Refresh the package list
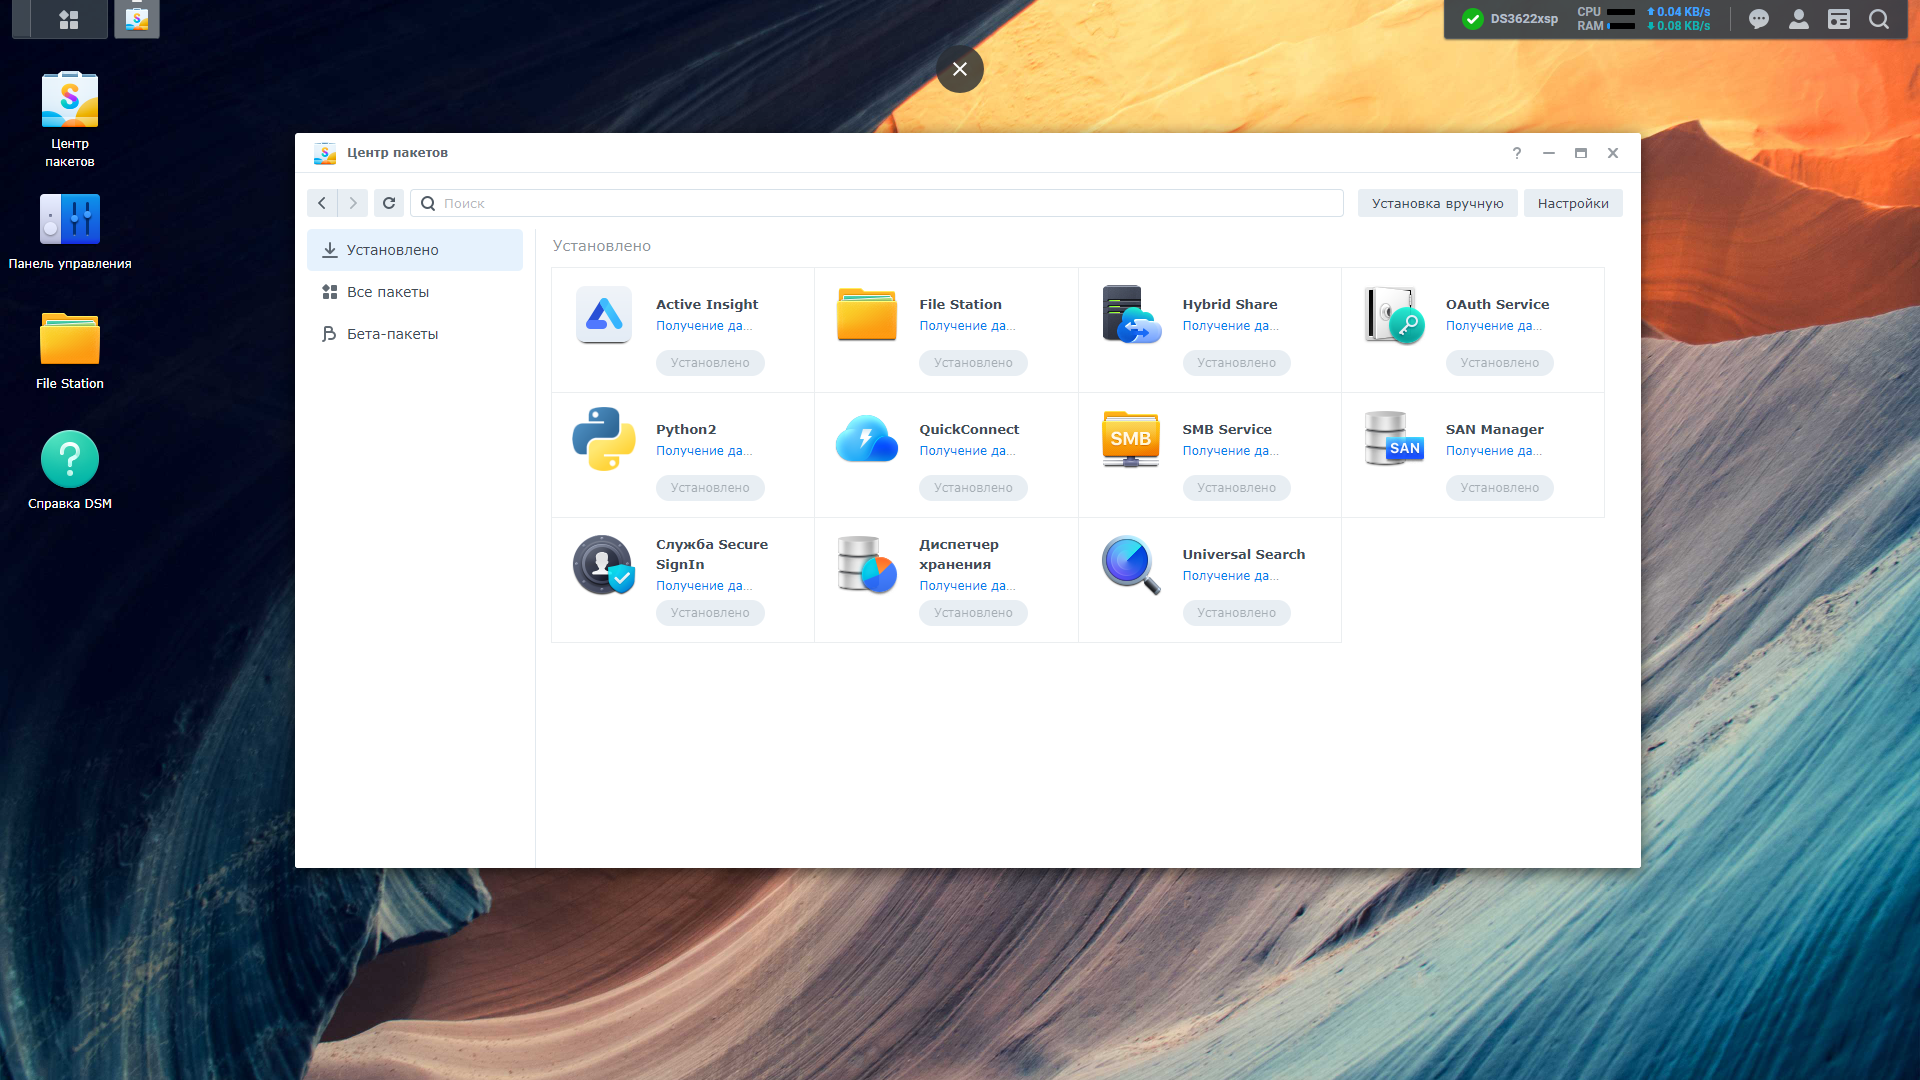1920x1080 pixels. pos(389,203)
